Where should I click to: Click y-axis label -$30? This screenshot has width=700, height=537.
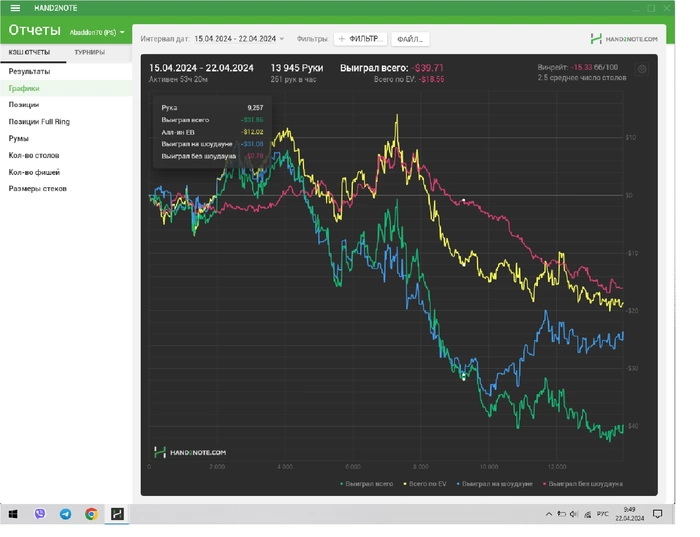click(632, 368)
